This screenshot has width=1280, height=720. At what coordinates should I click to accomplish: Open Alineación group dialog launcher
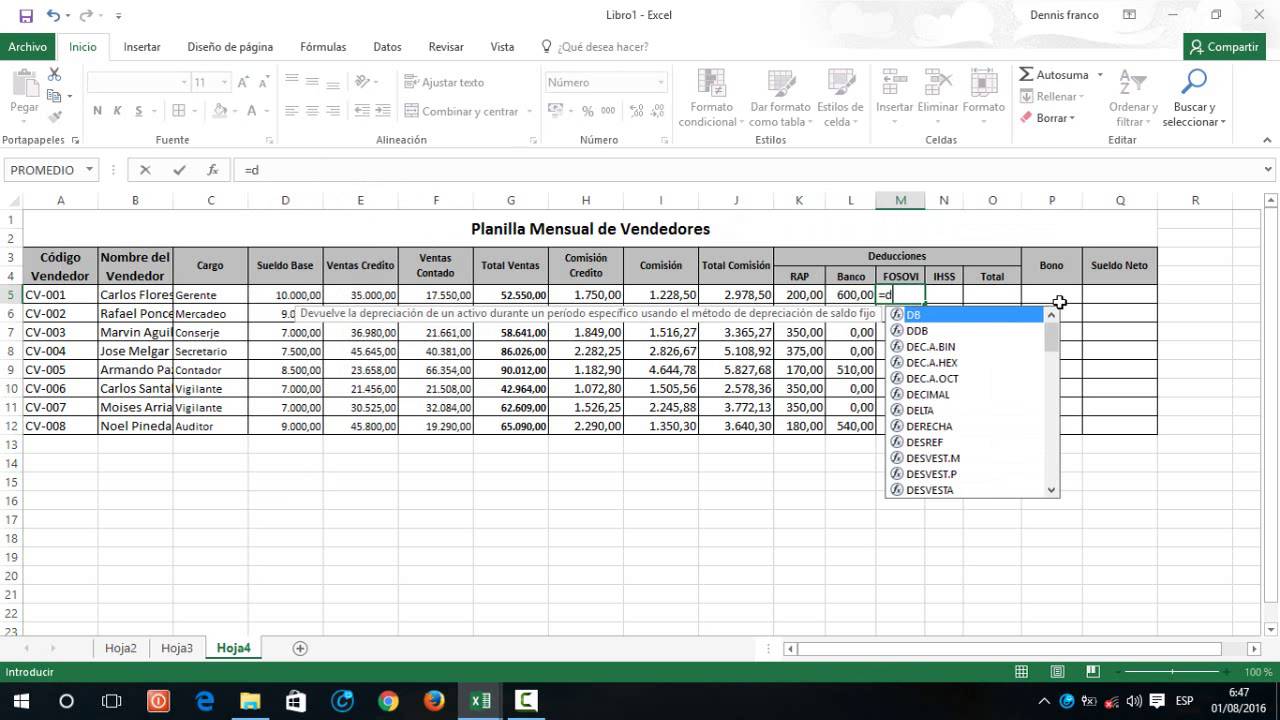point(532,141)
